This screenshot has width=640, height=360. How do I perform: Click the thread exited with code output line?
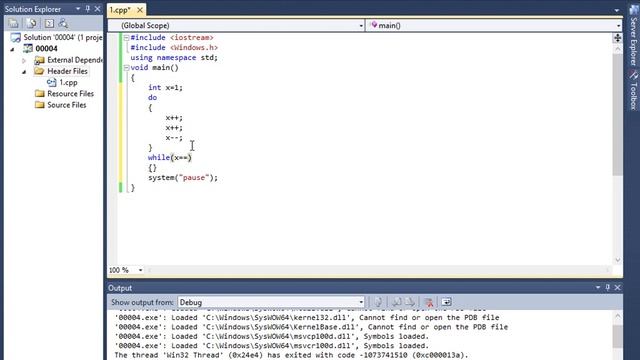(x=291, y=355)
